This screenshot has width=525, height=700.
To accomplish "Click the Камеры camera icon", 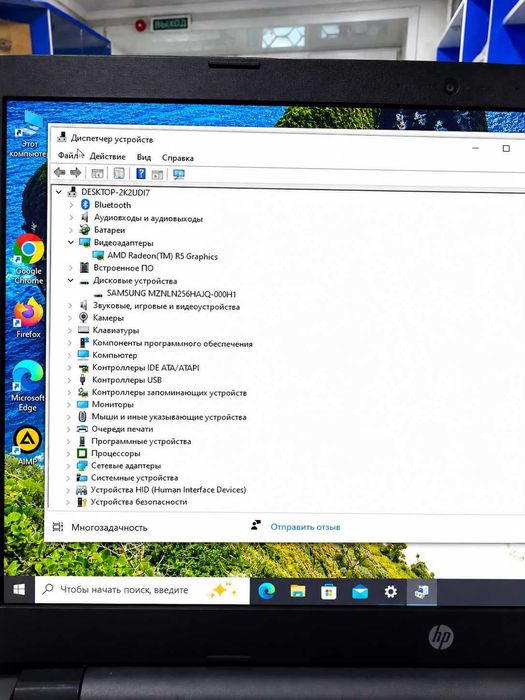I will tap(83, 317).
